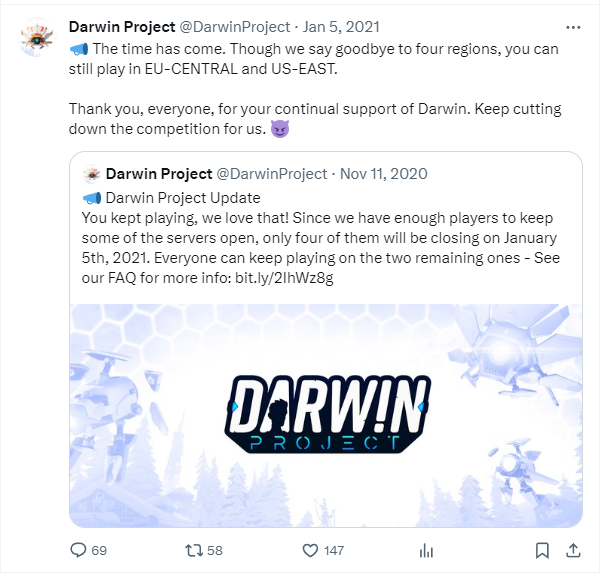Image resolution: width=602 pixels, height=573 pixels.
Task: Click the 58 retweets count
Action: [215, 551]
